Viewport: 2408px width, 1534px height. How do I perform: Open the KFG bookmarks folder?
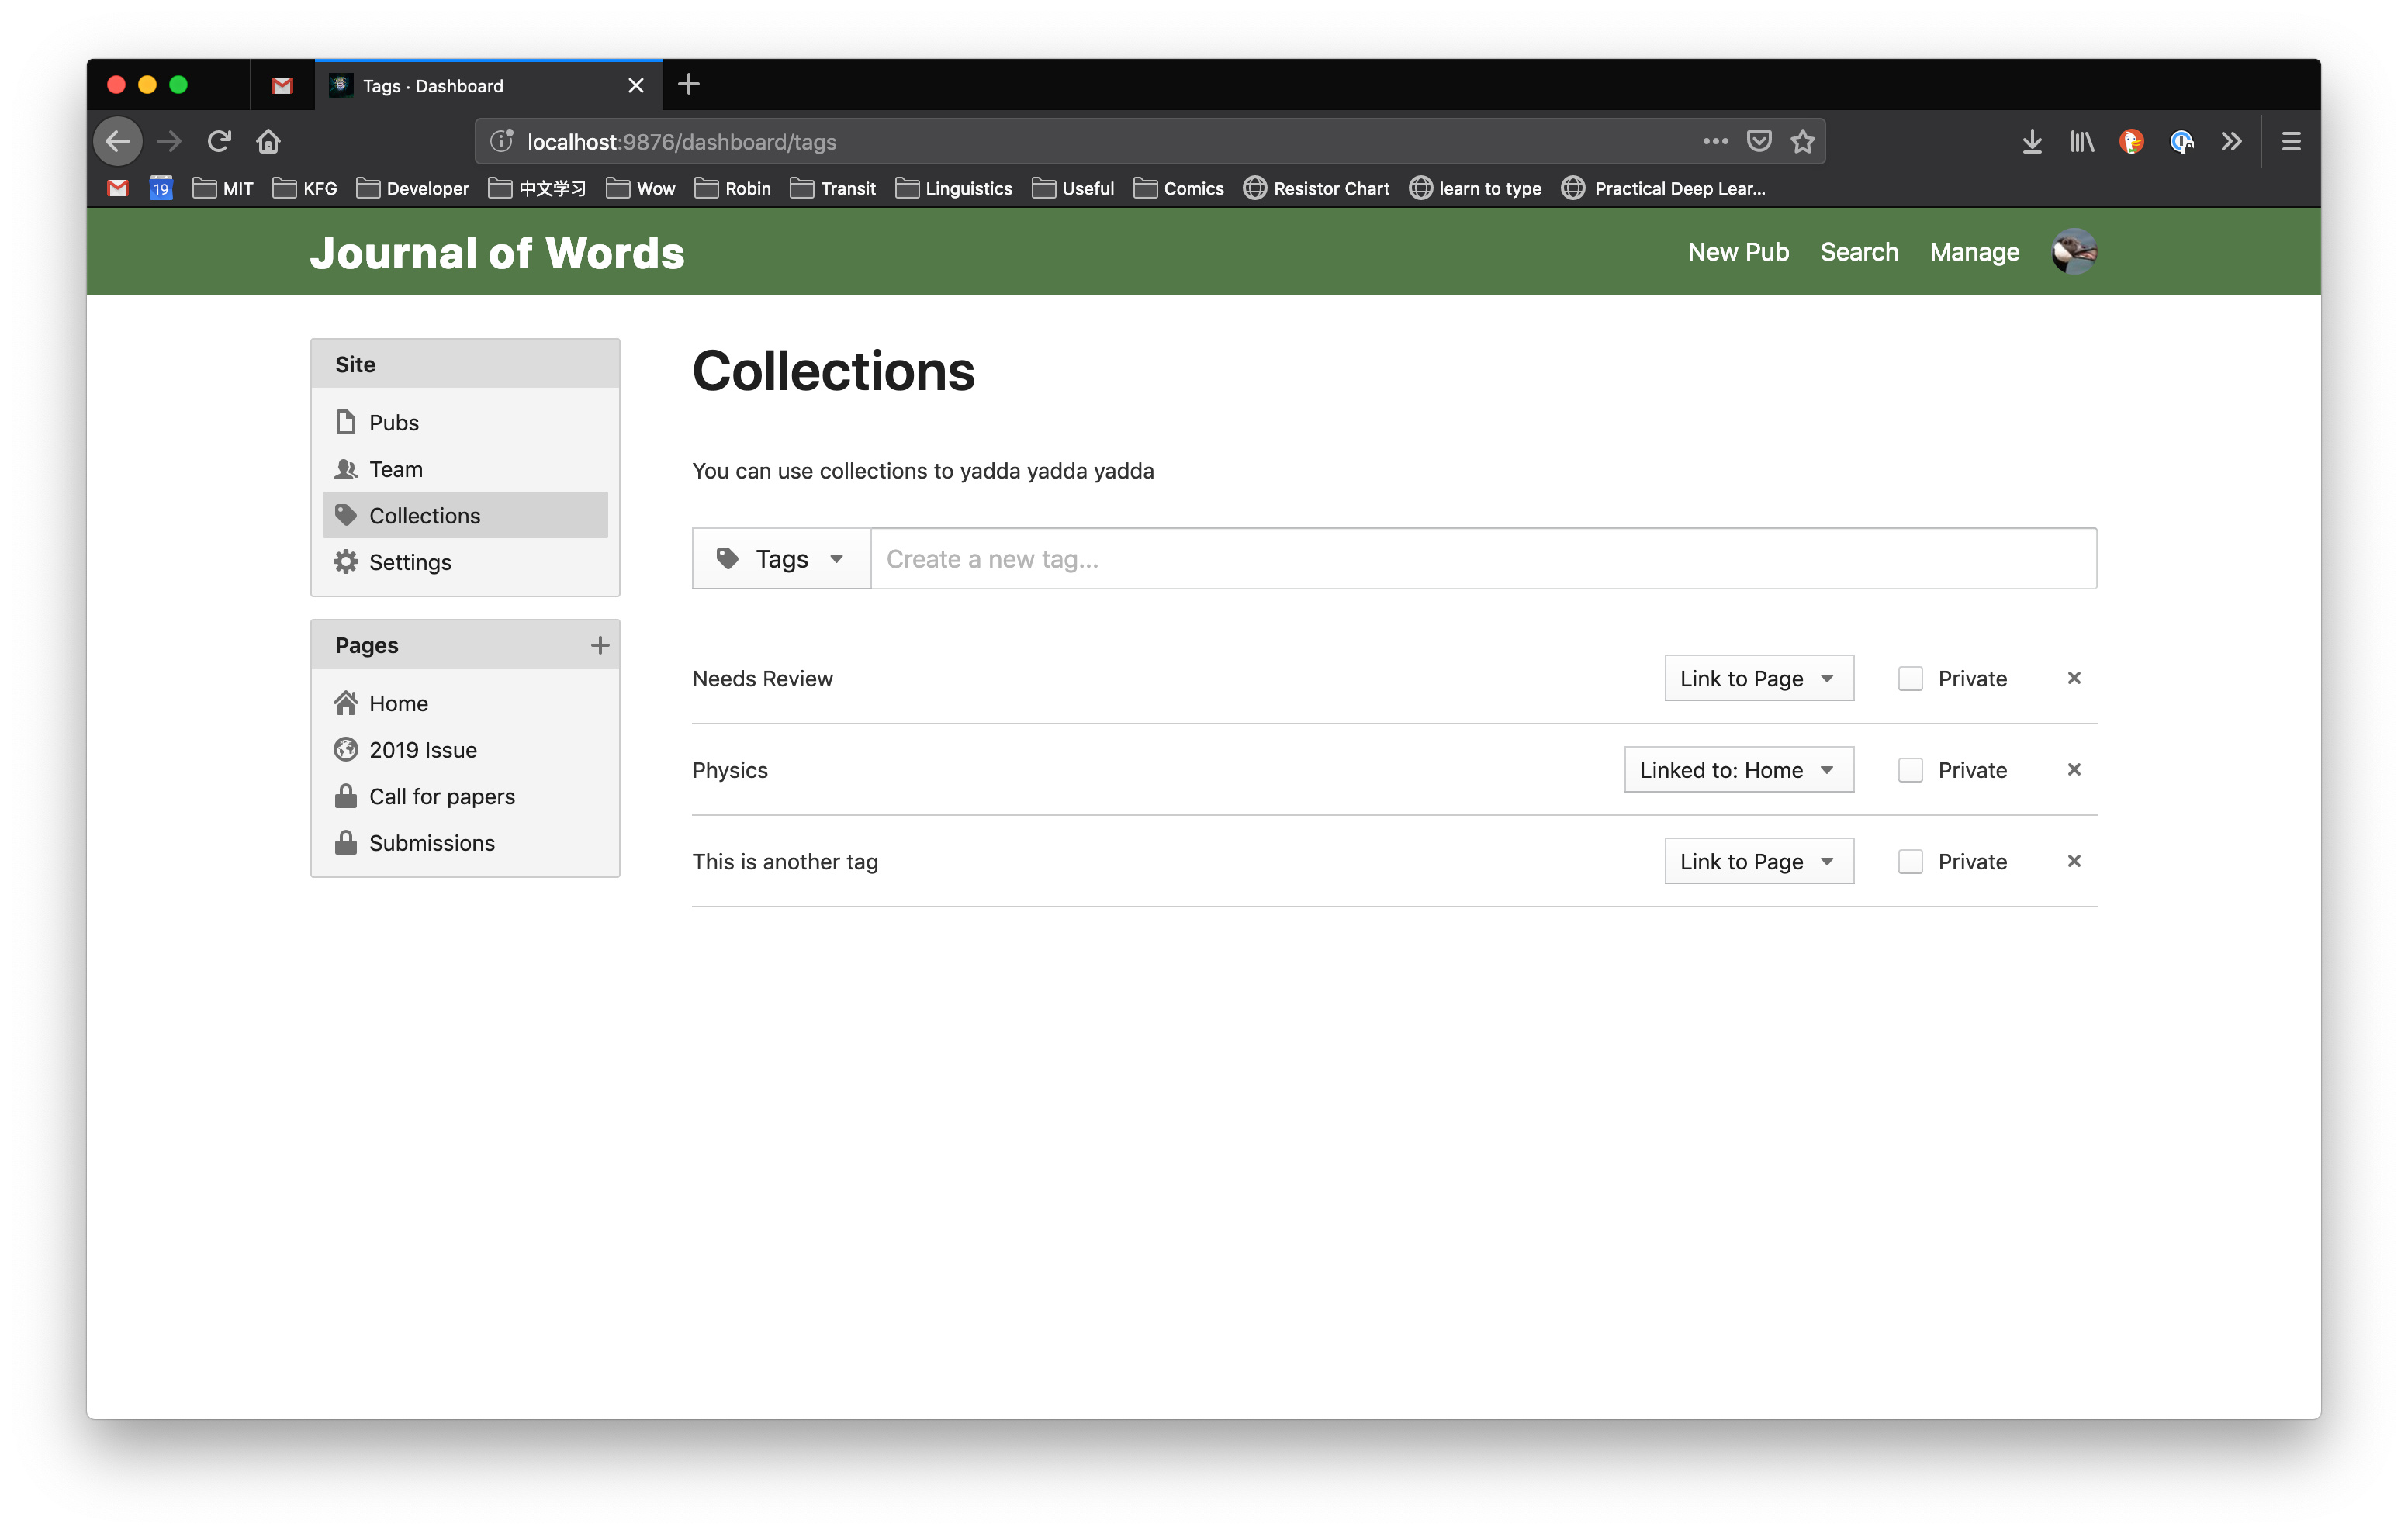pos(305,188)
